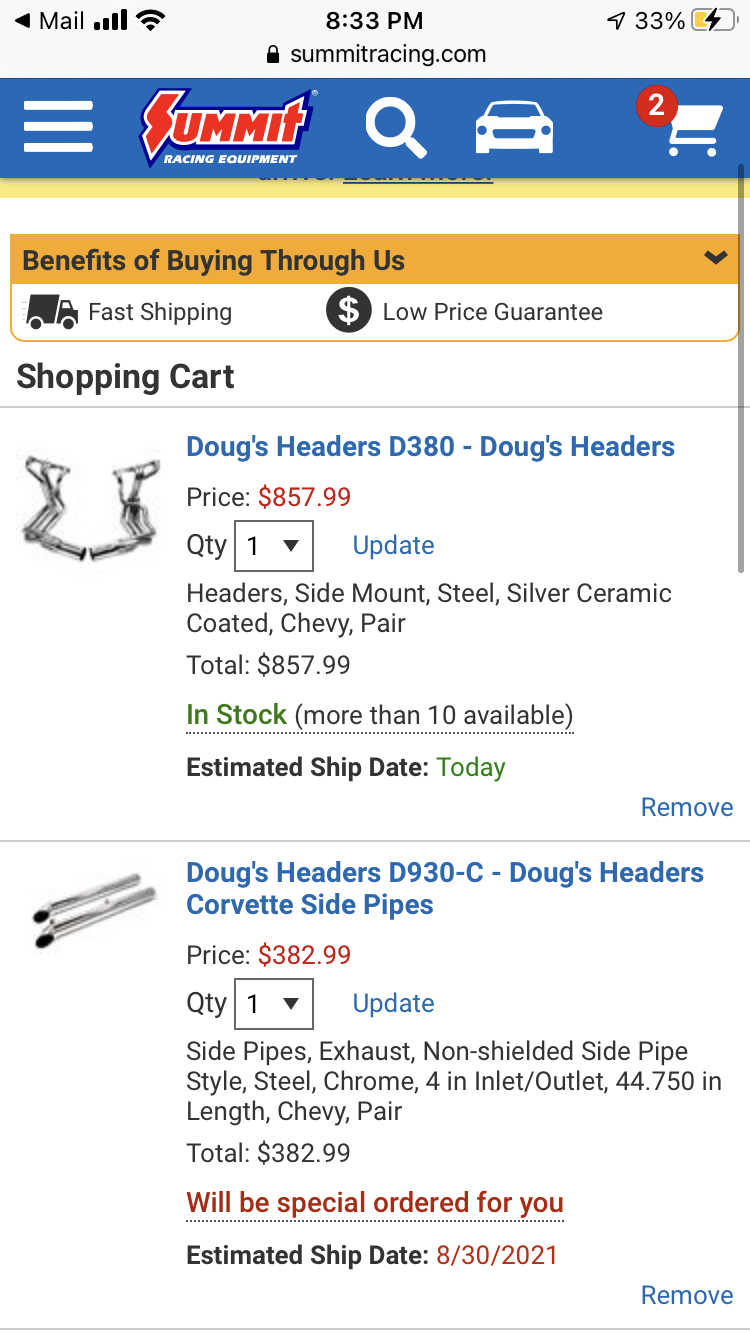Screen dimensions: 750x1334
Task: Tap the Back to Mail arrow
Action: (23, 20)
